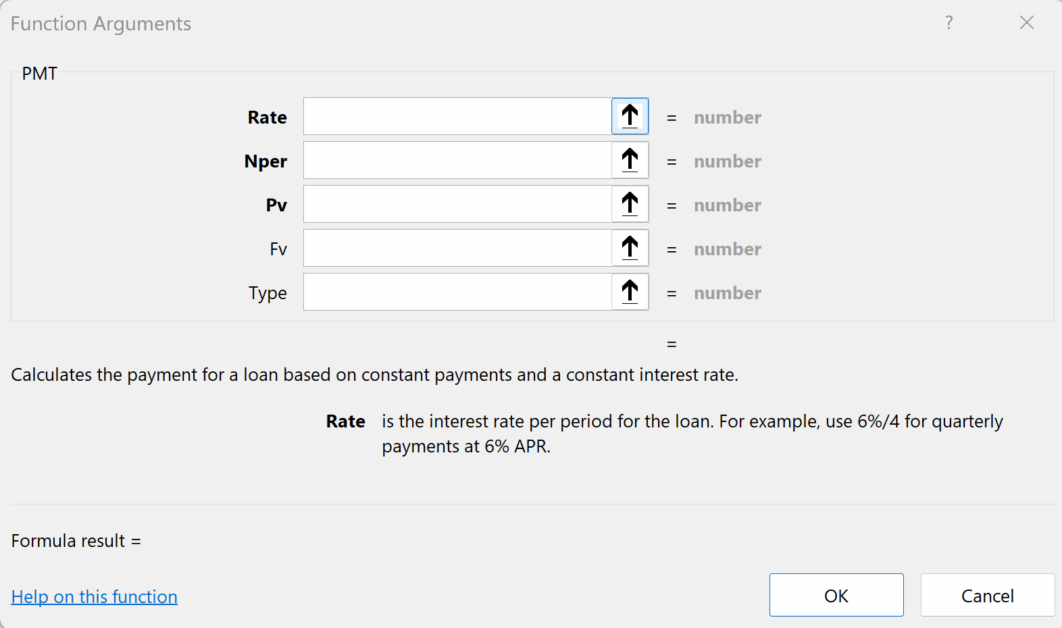Collapse the dialog using the Fv arrow
The image size is (1062, 628).
[630, 249]
